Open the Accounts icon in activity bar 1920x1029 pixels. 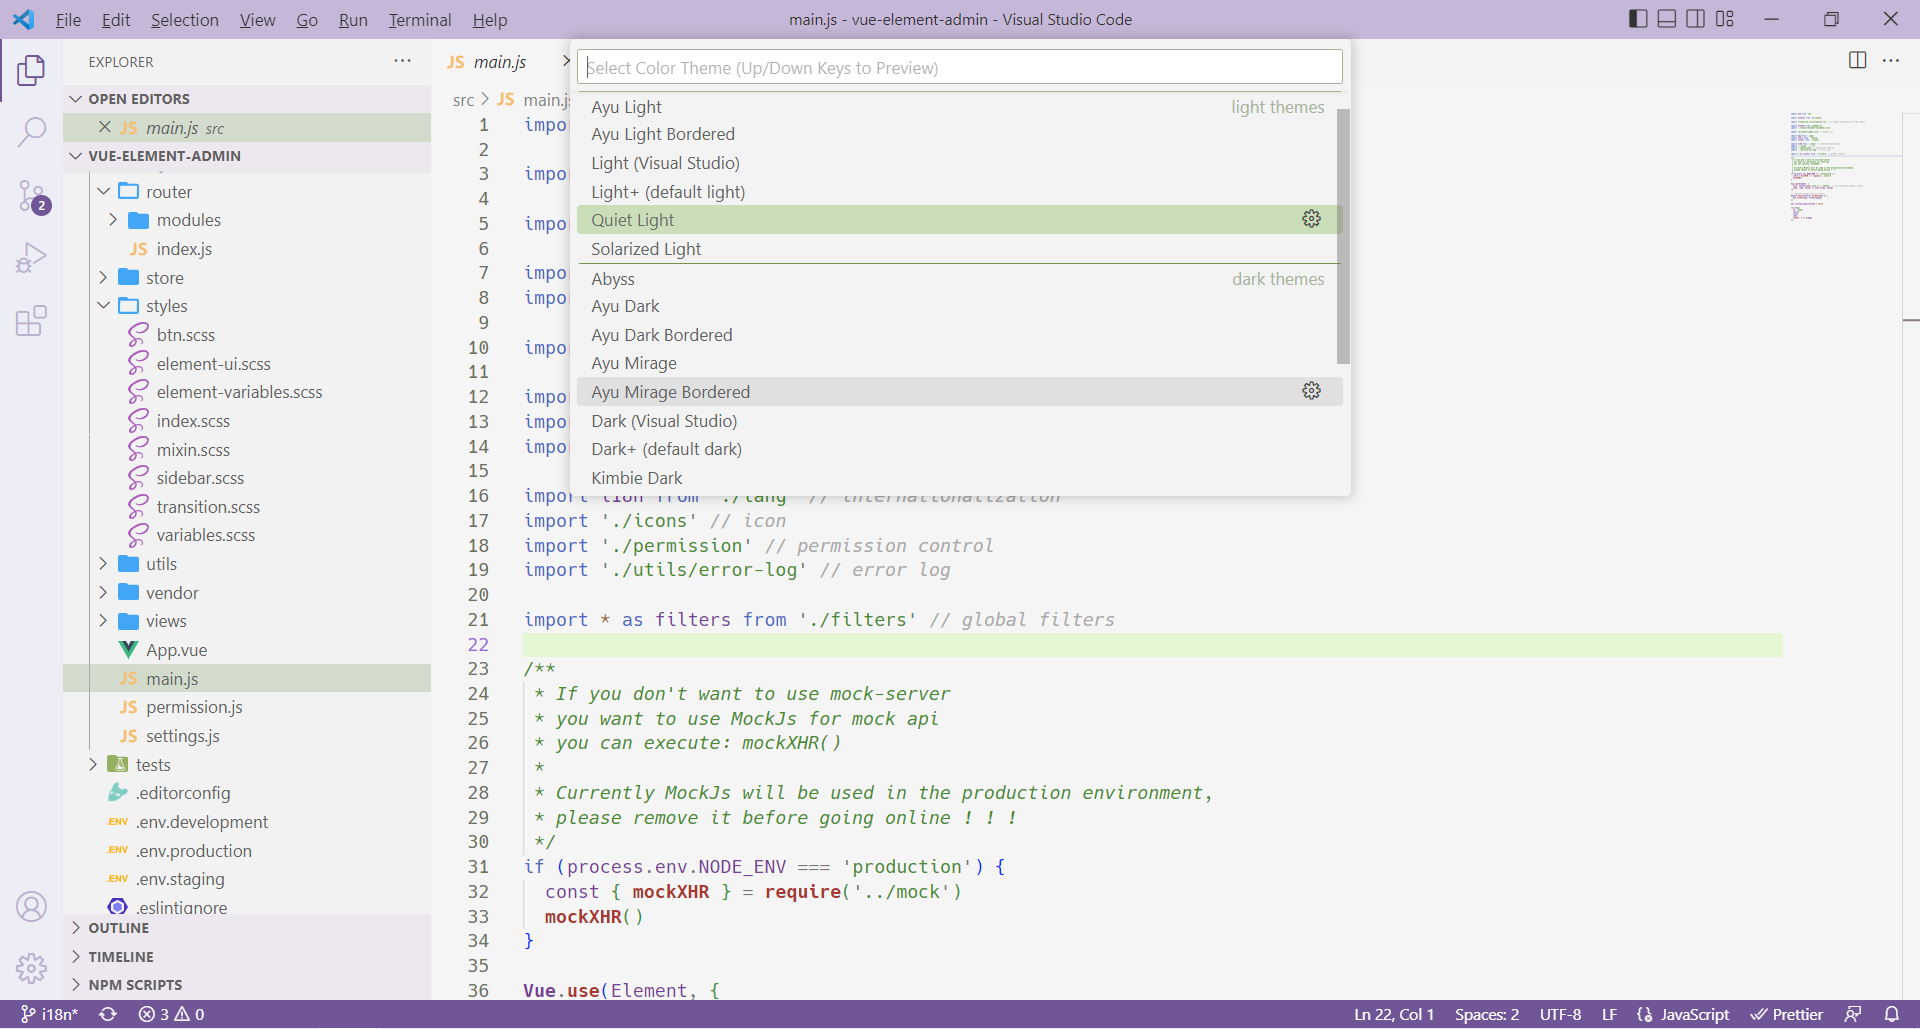(31, 907)
